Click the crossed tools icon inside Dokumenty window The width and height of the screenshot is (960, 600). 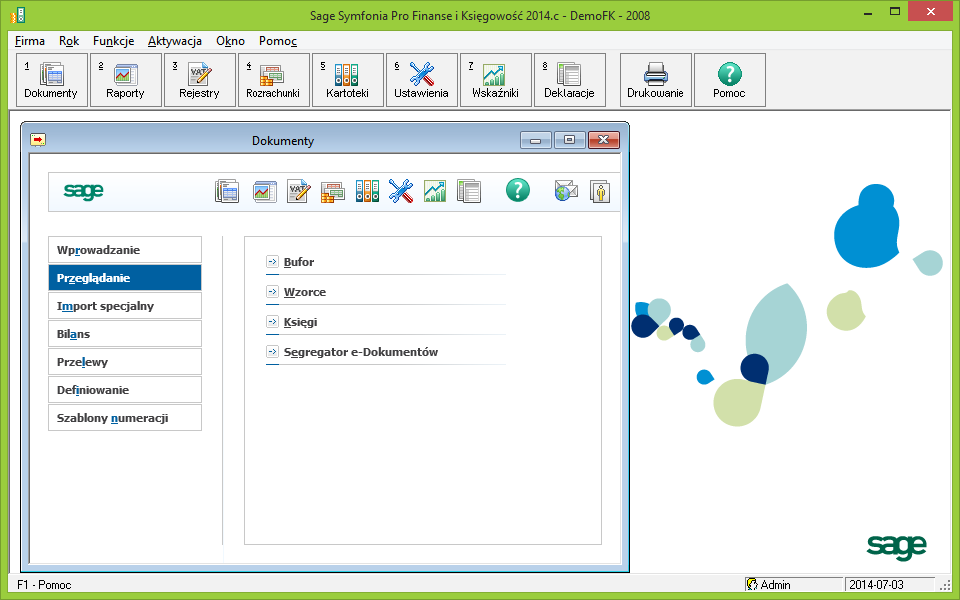pyautogui.click(x=401, y=191)
